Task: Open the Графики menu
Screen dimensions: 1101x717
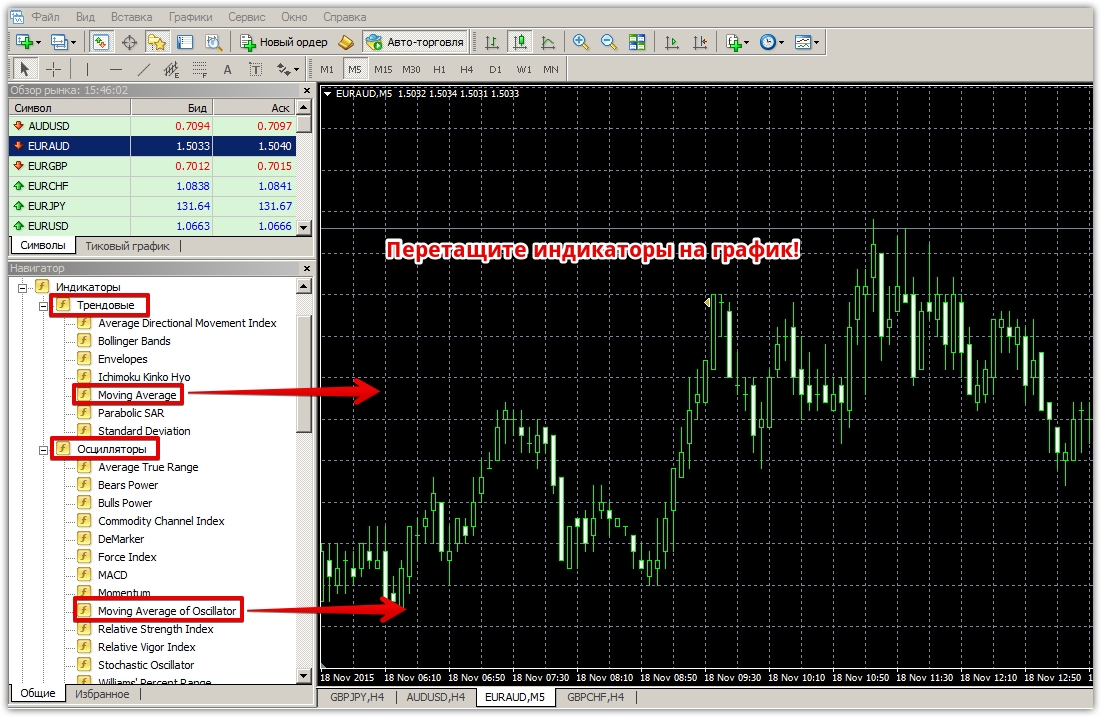Action: [x=190, y=17]
